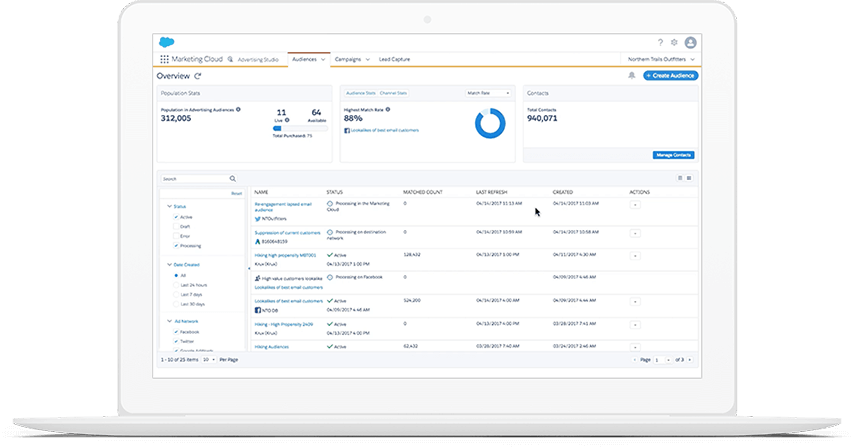The height and width of the screenshot is (447, 857).
Task: Click the search magnifier in audience search
Action: pos(233,179)
